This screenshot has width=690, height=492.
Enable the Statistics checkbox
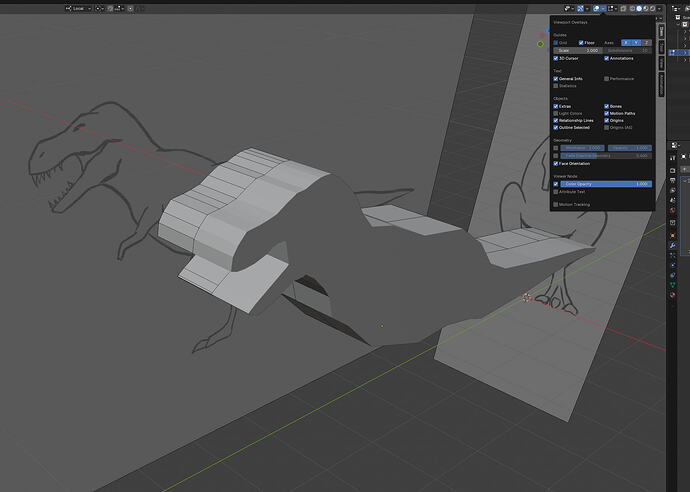click(x=556, y=86)
